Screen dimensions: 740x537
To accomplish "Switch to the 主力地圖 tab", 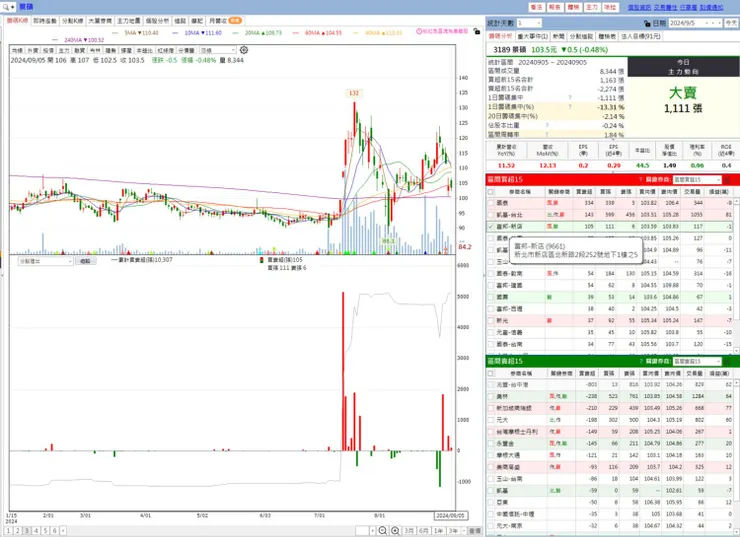I will [x=128, y=21].
